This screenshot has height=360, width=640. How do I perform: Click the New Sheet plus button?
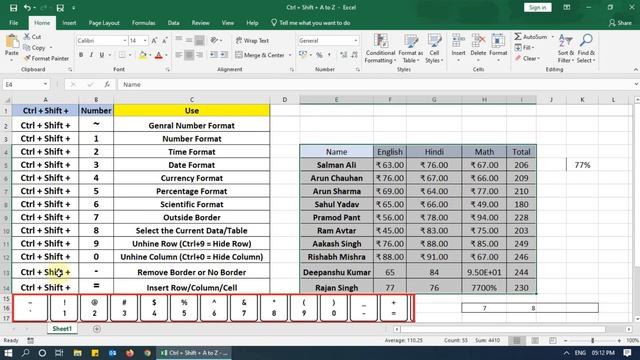tap(97, 329)
